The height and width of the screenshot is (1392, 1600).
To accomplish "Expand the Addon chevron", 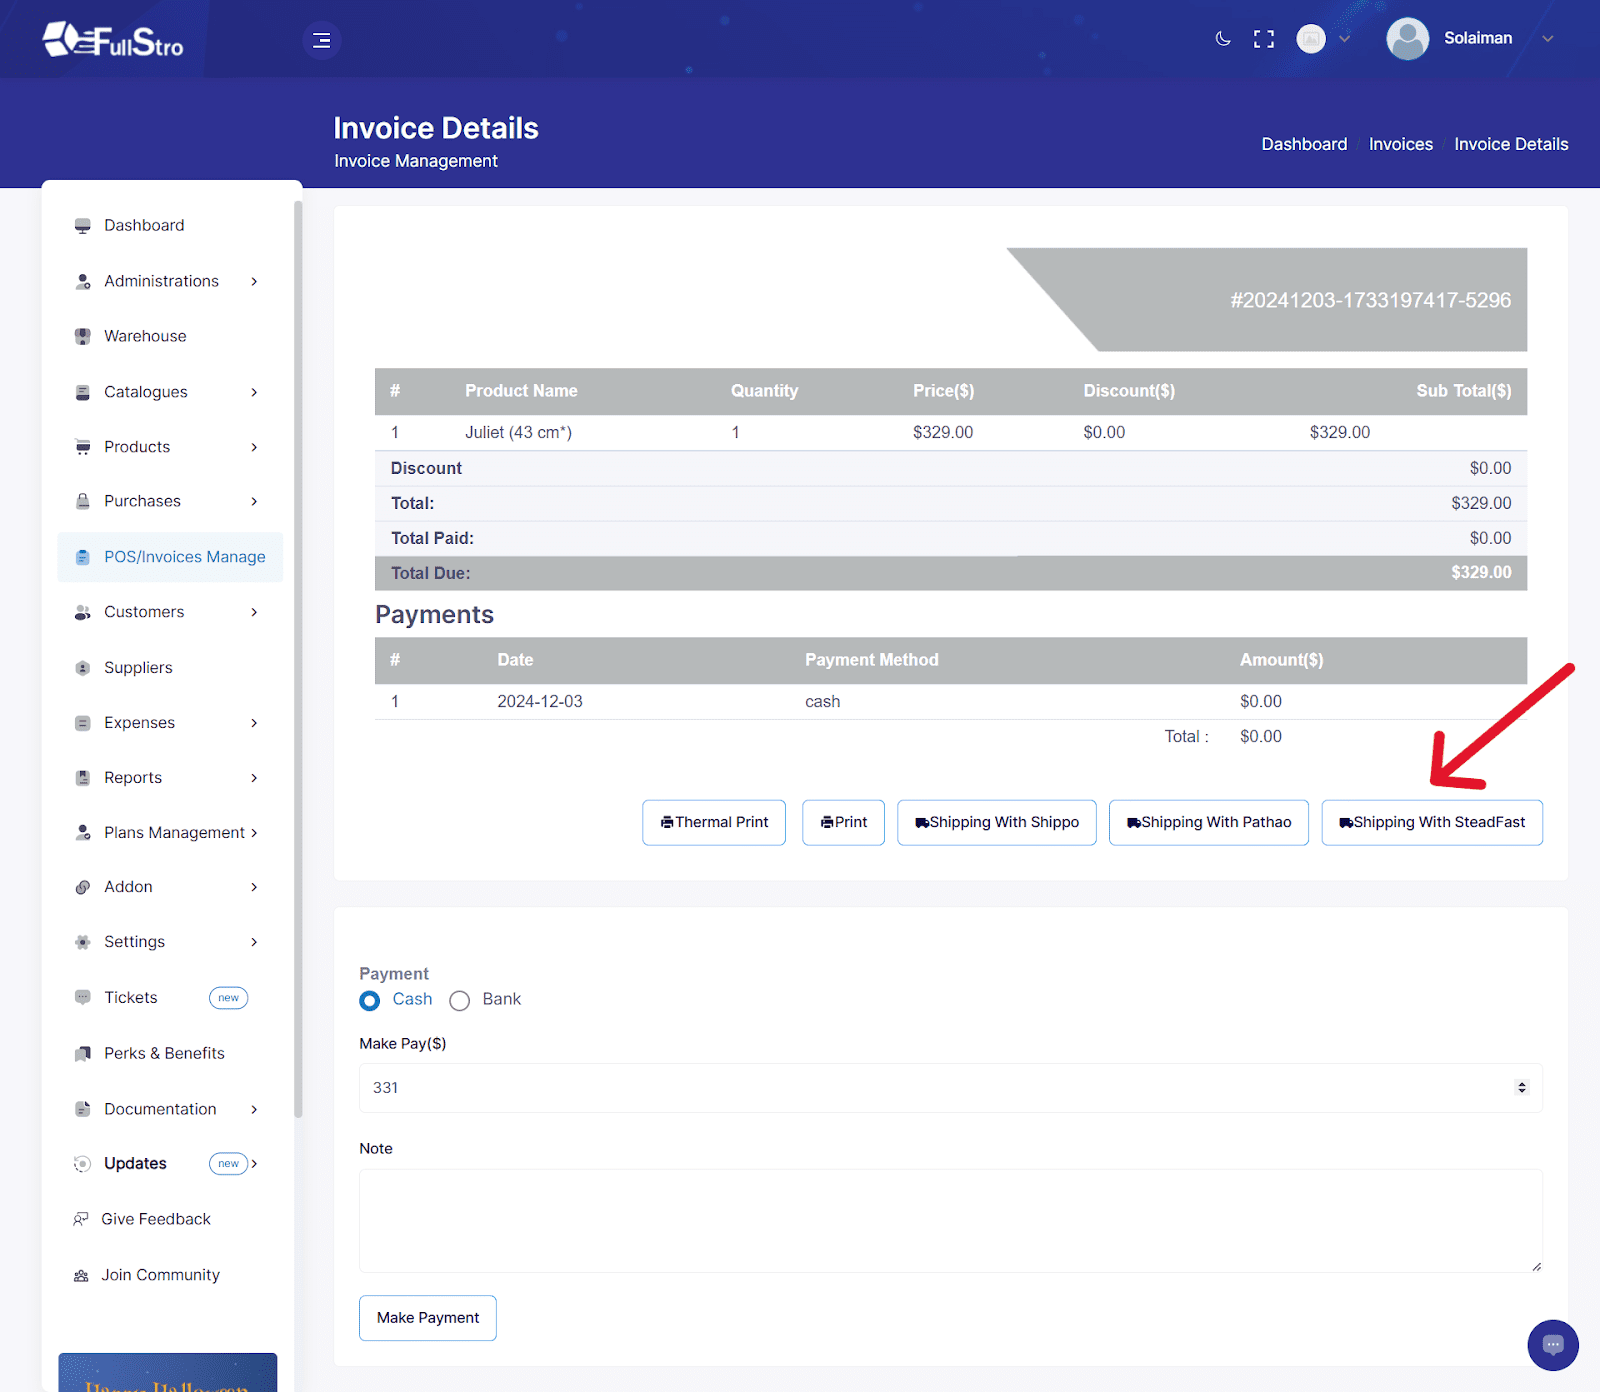I will point(254,887).
